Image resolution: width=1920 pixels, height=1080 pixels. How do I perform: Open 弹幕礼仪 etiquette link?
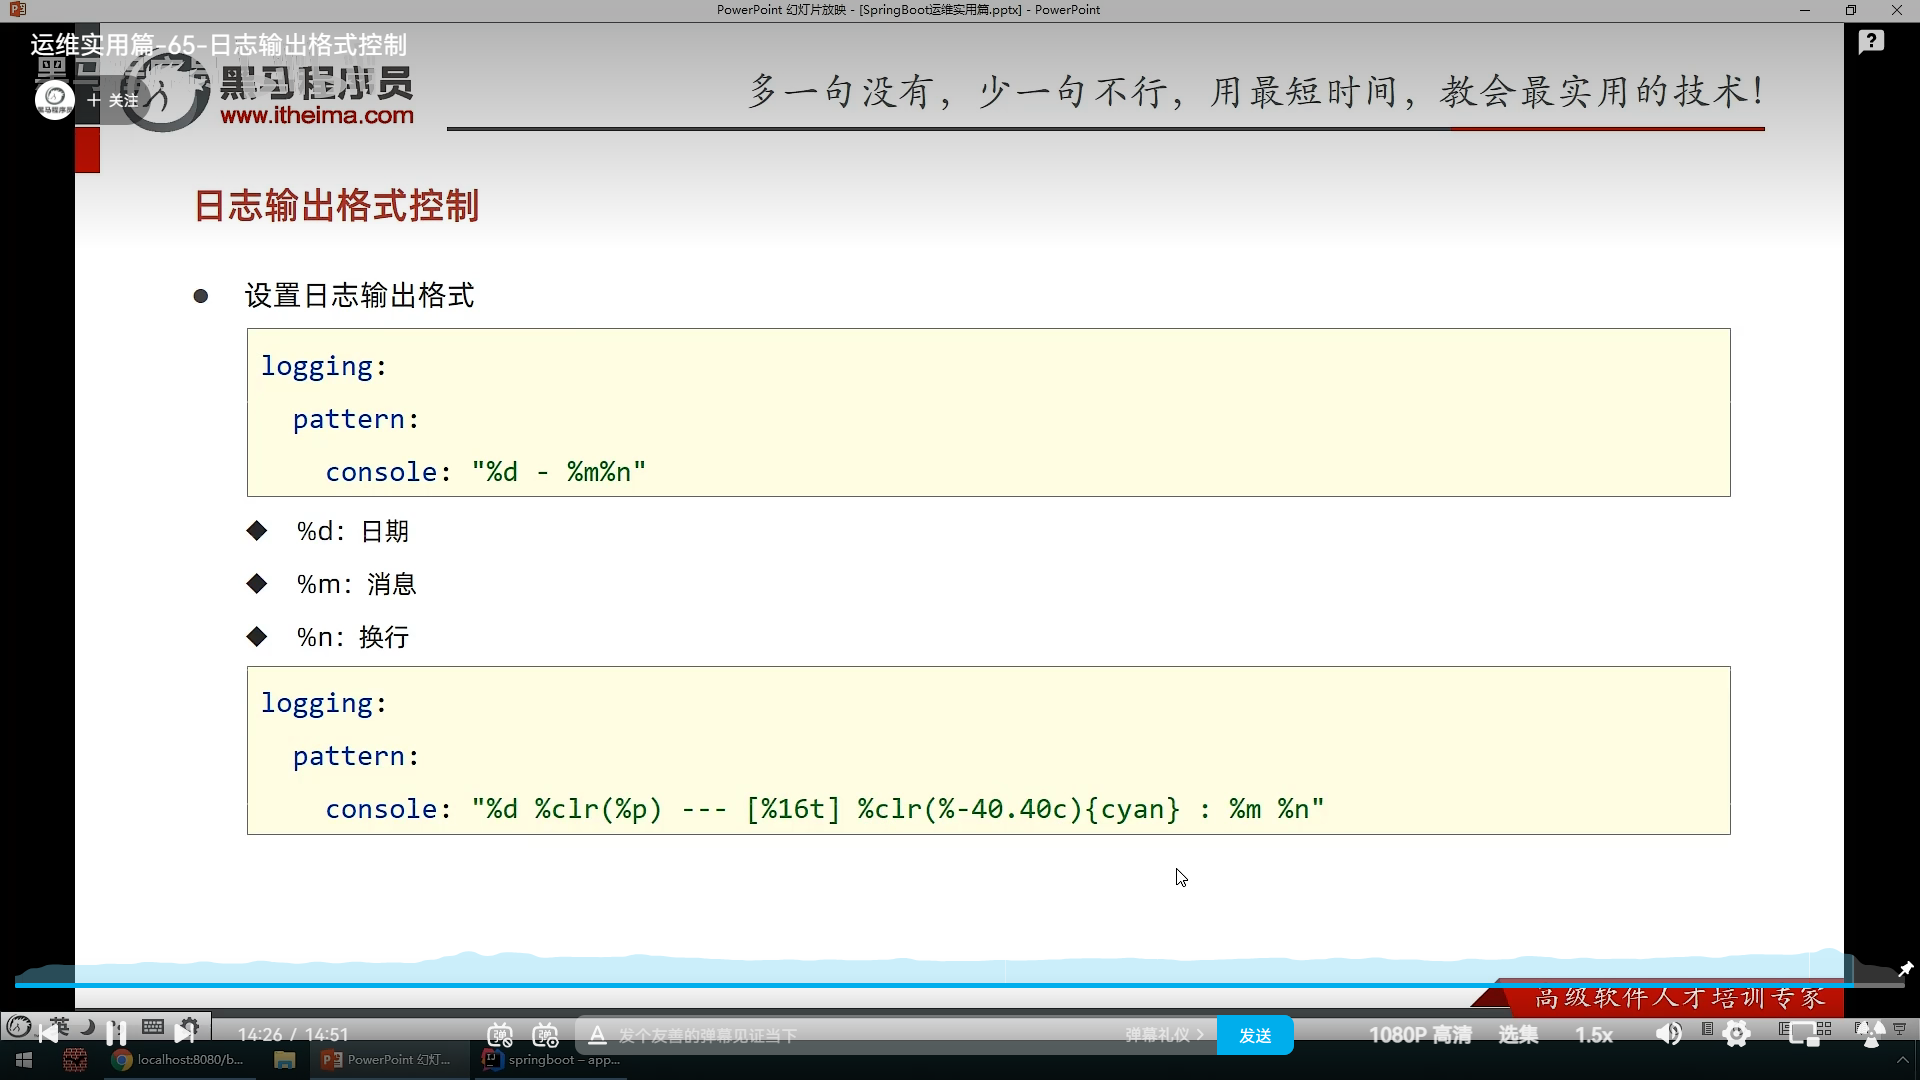coord(1163,1035)
